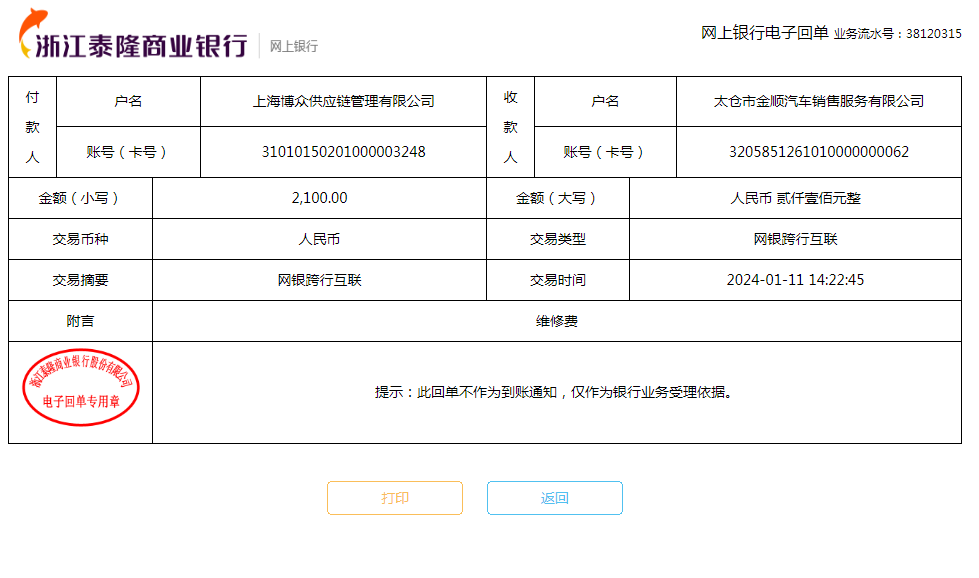Select the payer name 上海博众供应链管理有限公司

click(x=343, y=101)
